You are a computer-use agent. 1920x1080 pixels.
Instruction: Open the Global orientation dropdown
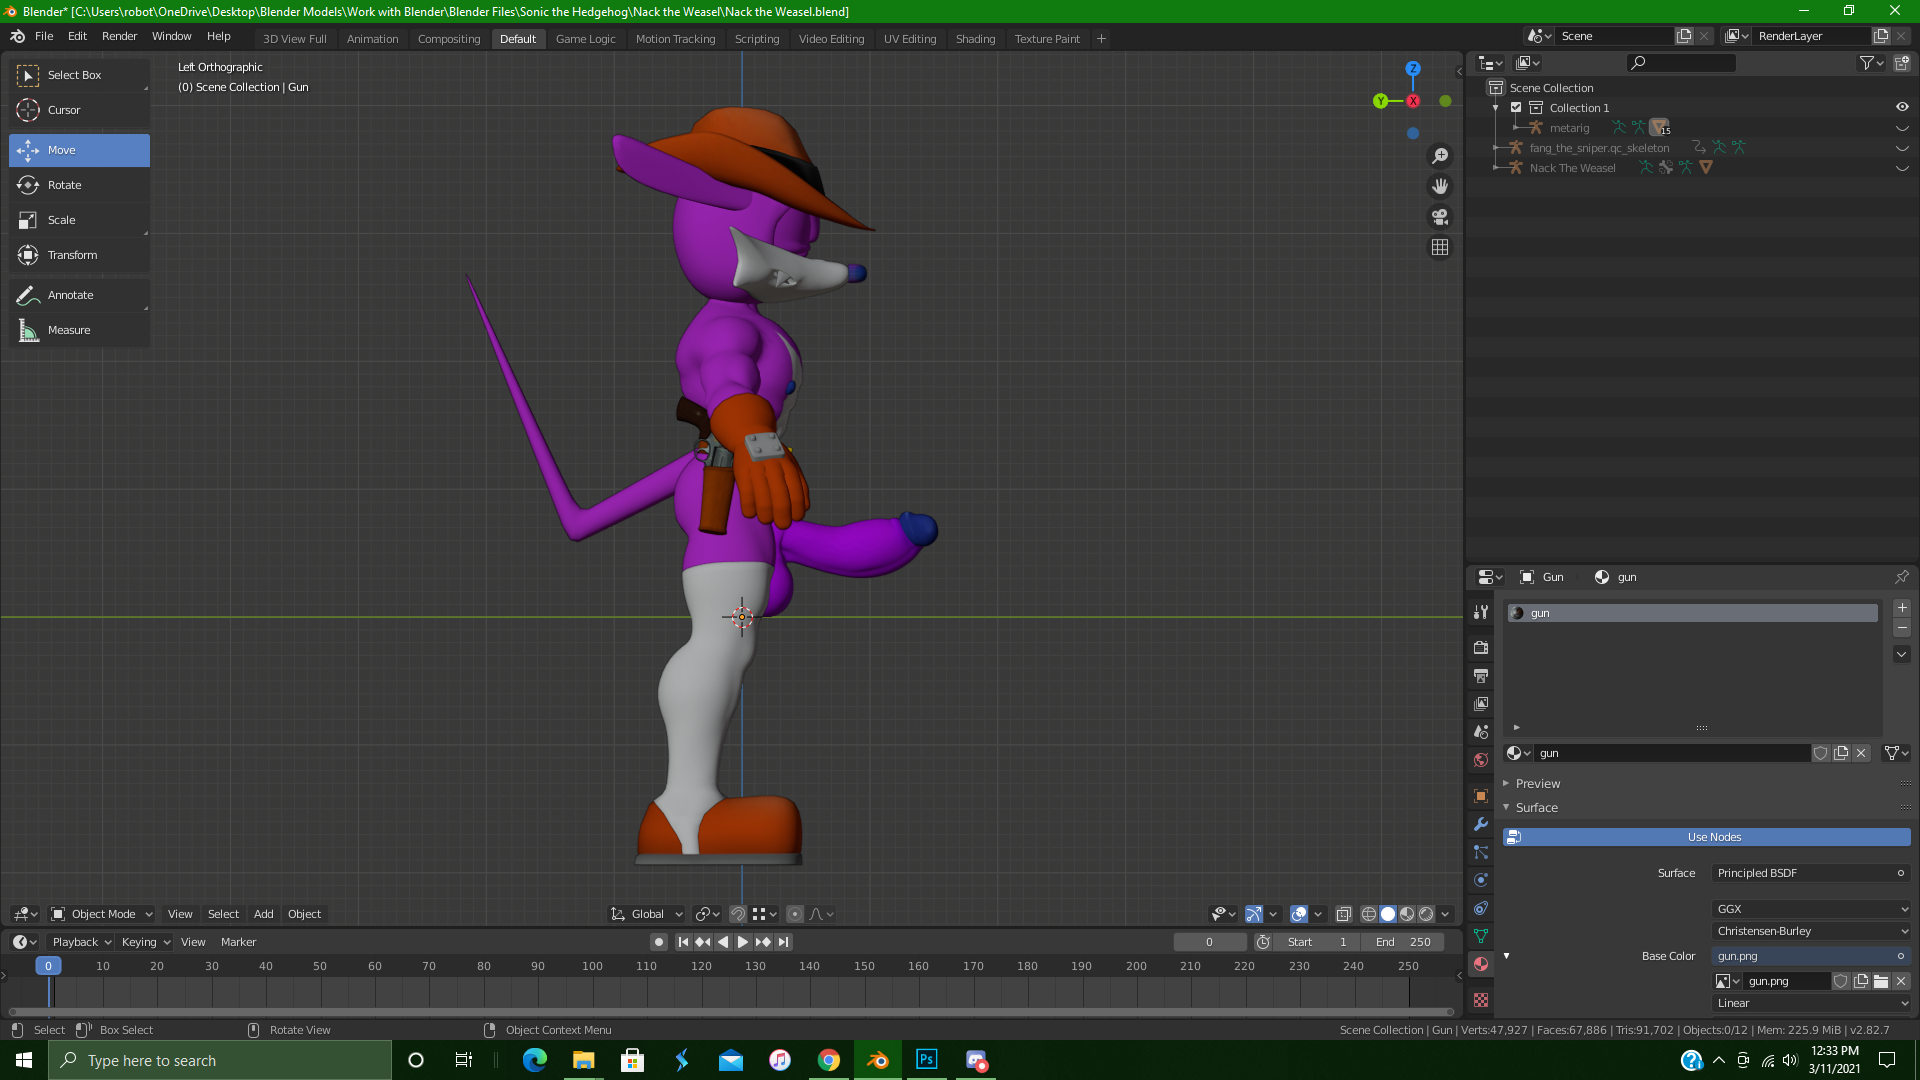coord(647,914)
